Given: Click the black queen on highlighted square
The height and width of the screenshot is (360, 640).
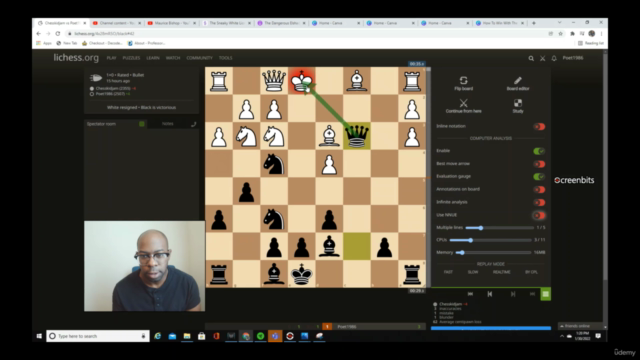Looking at the screenshot, I should click(x=357, y=136).
